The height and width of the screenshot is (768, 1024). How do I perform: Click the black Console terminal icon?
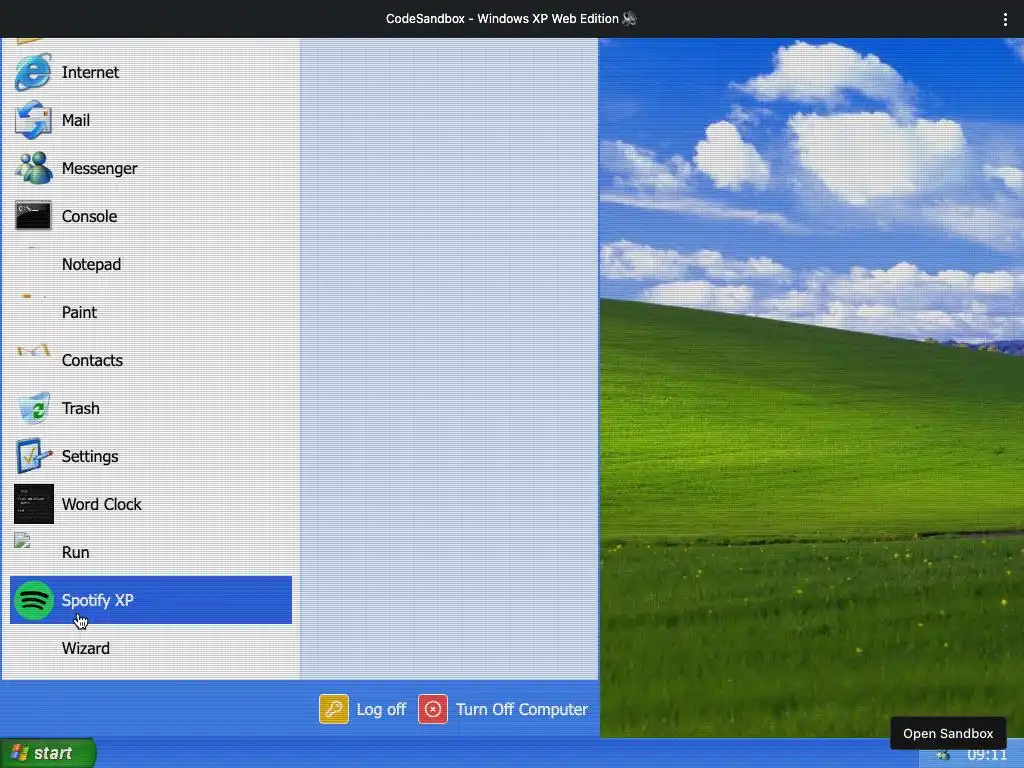[33, 216]
